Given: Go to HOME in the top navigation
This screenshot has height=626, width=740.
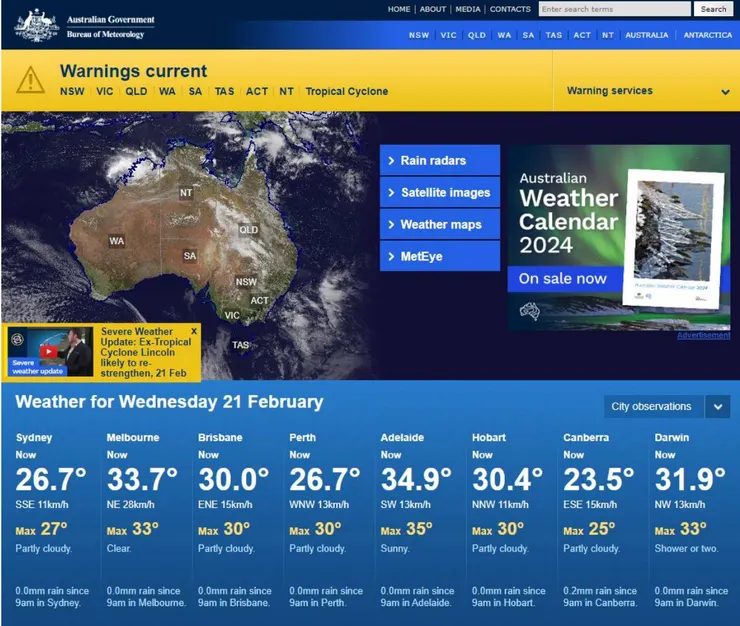Looking at the screenshot, I should [x=399, y=9].
